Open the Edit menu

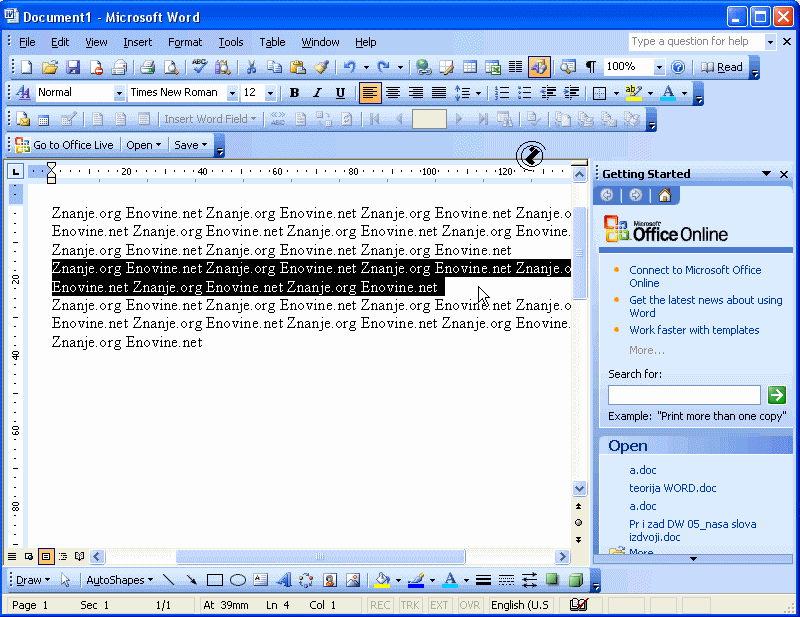(x=60, y=42)
